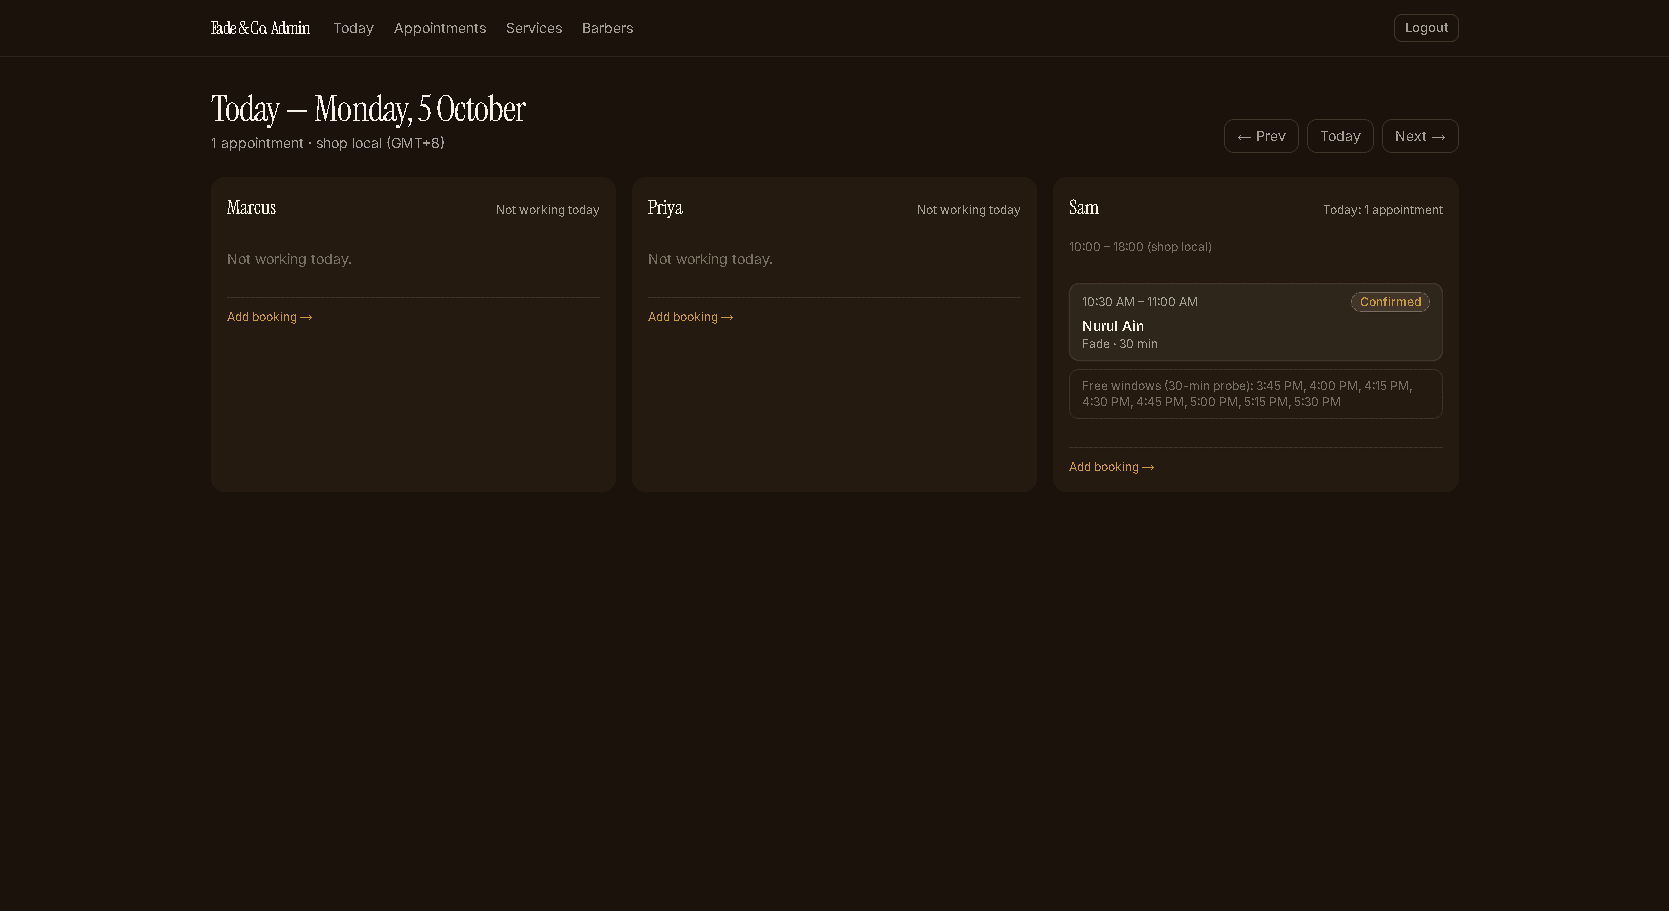Viewport: 1669px width, 911px height.
Task: Add booking for Priya
Action: pos(691,317)
